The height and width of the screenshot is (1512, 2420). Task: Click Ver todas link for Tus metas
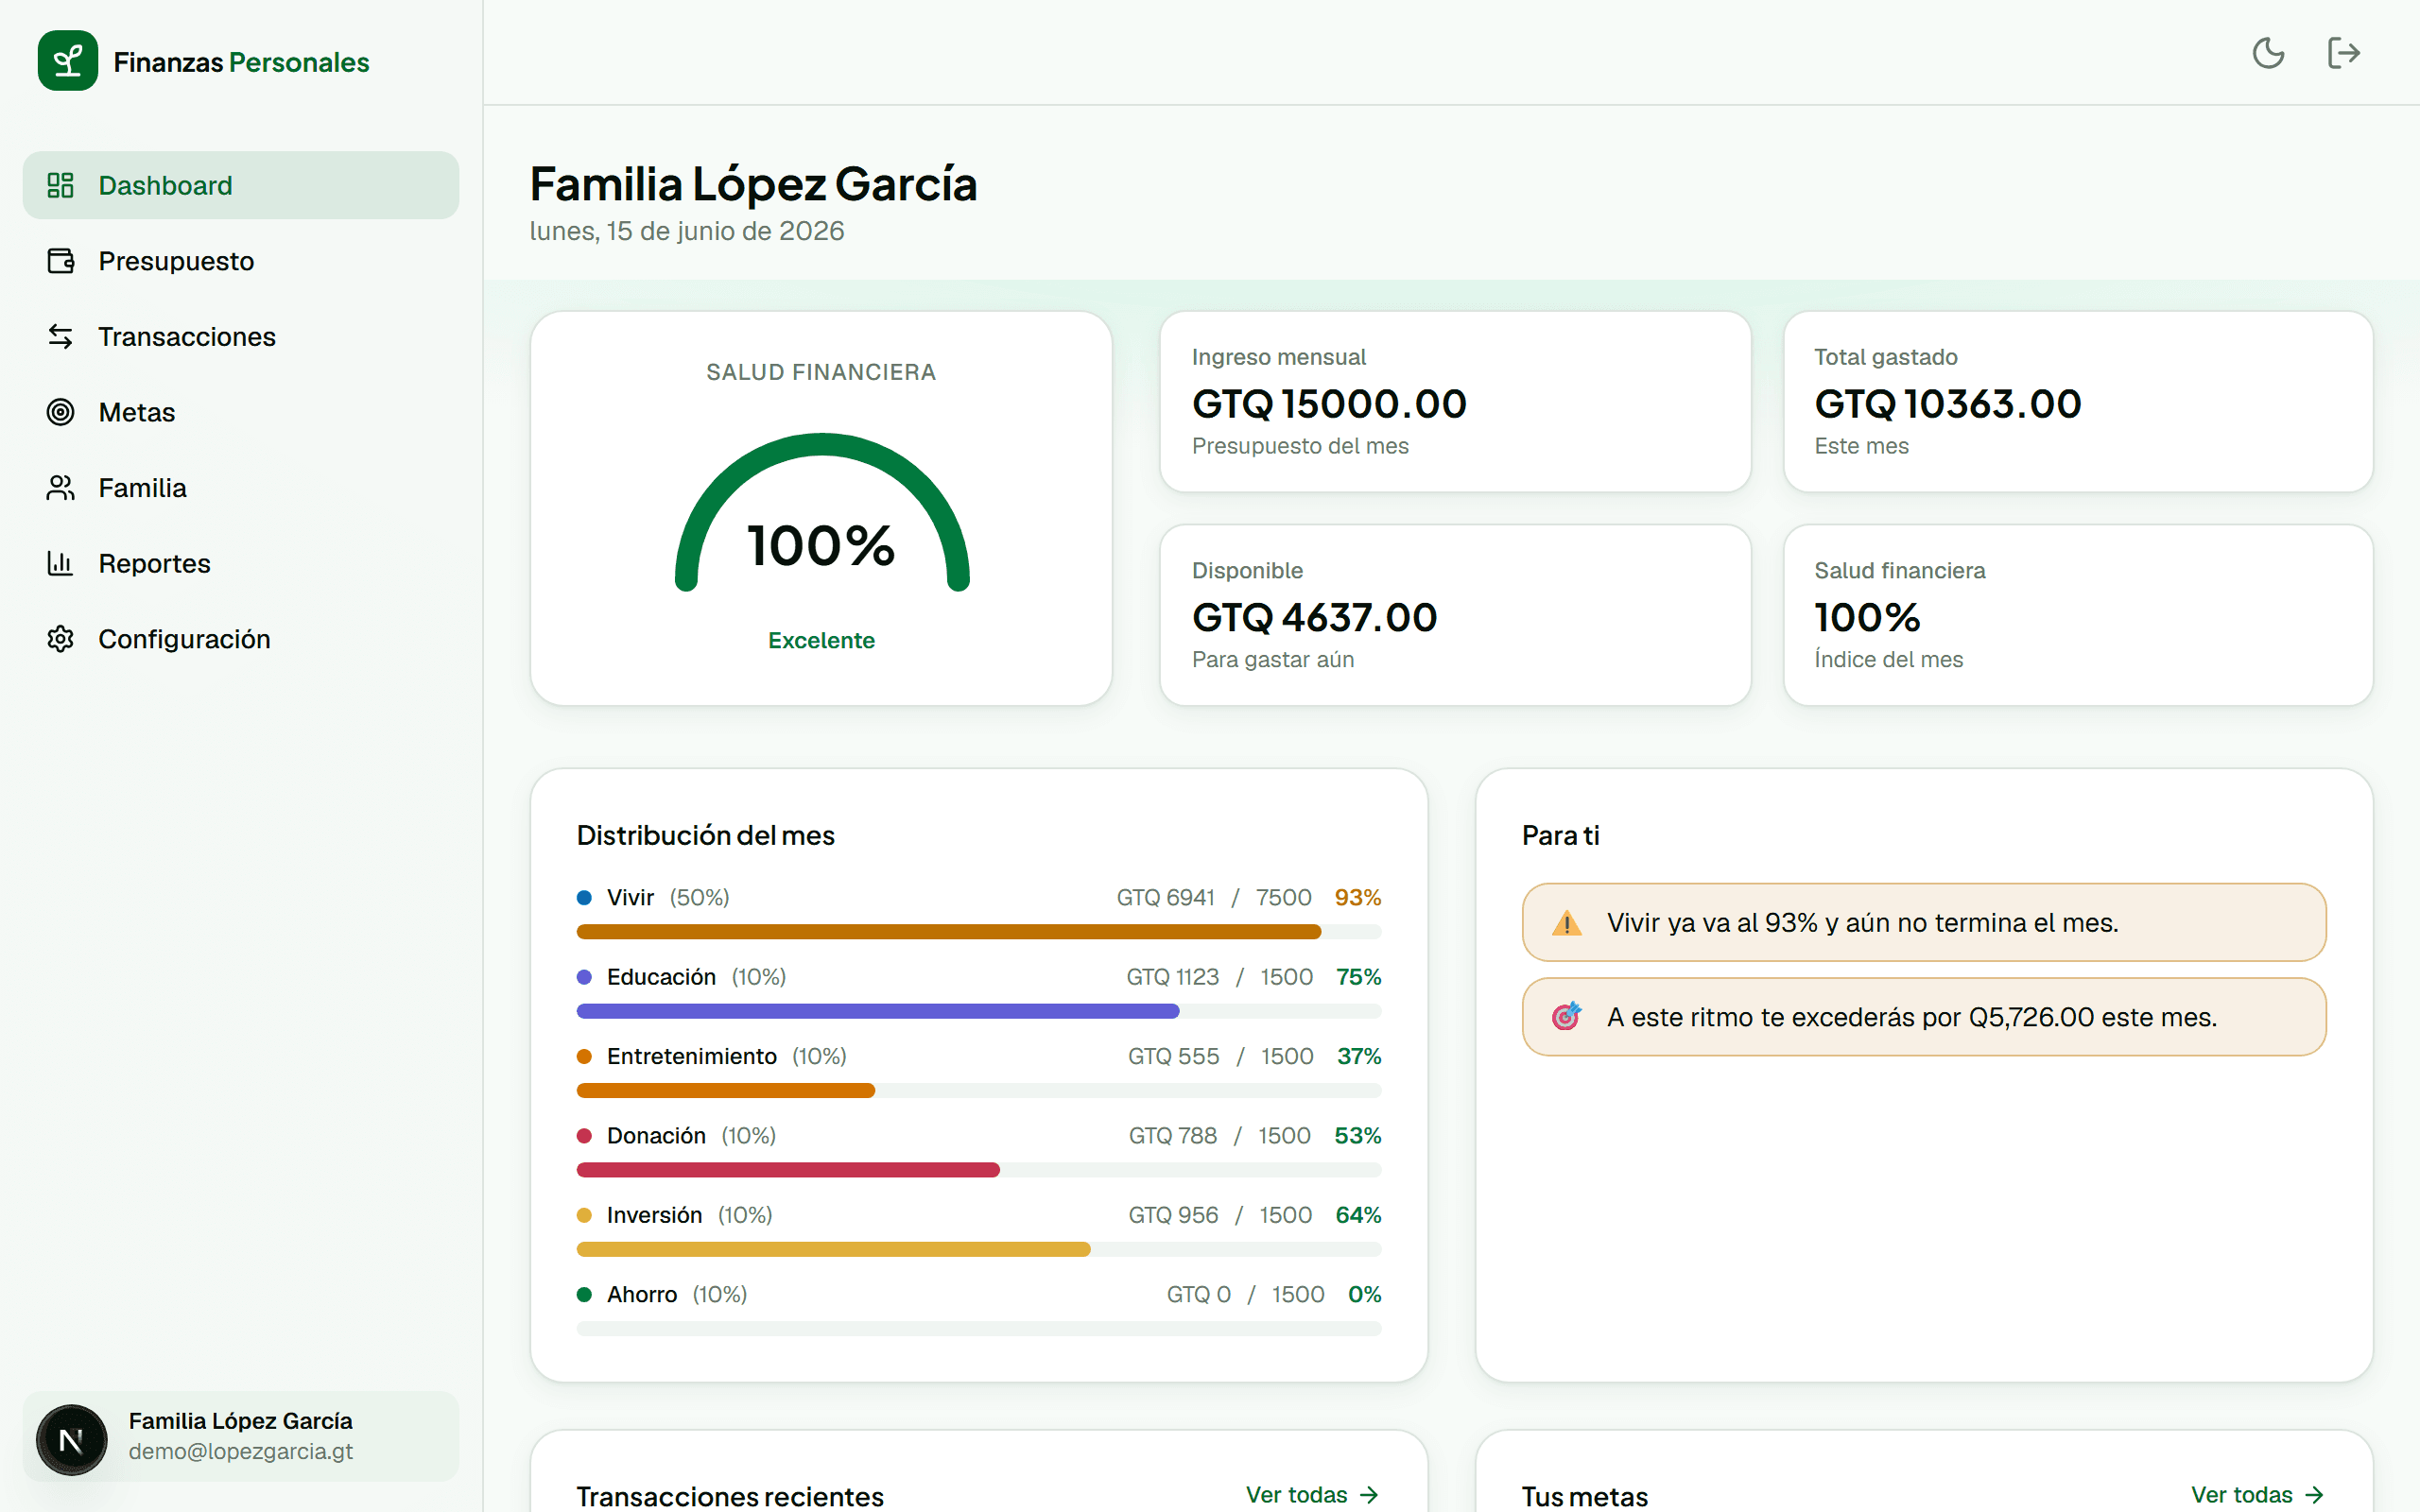pos(2258,1495)
